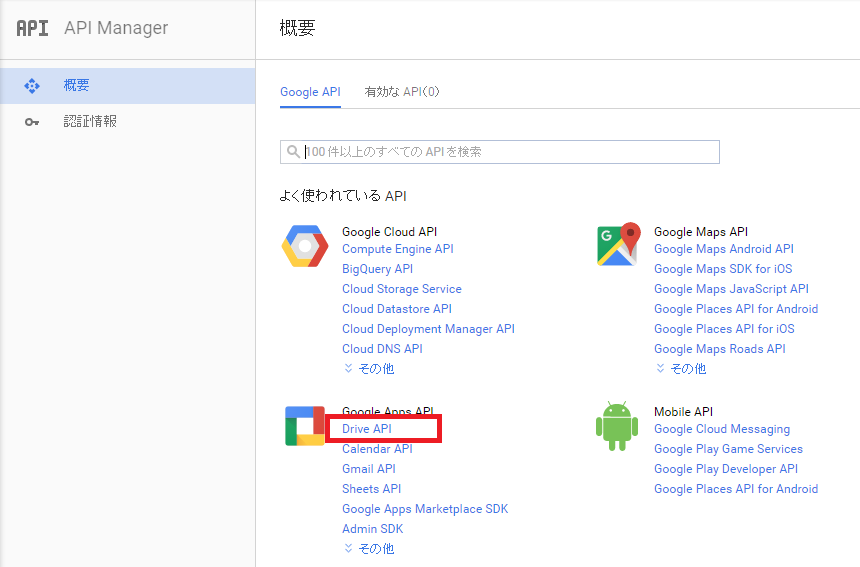
Task: Open the Gmail API link
Action: tap(369, 469)
